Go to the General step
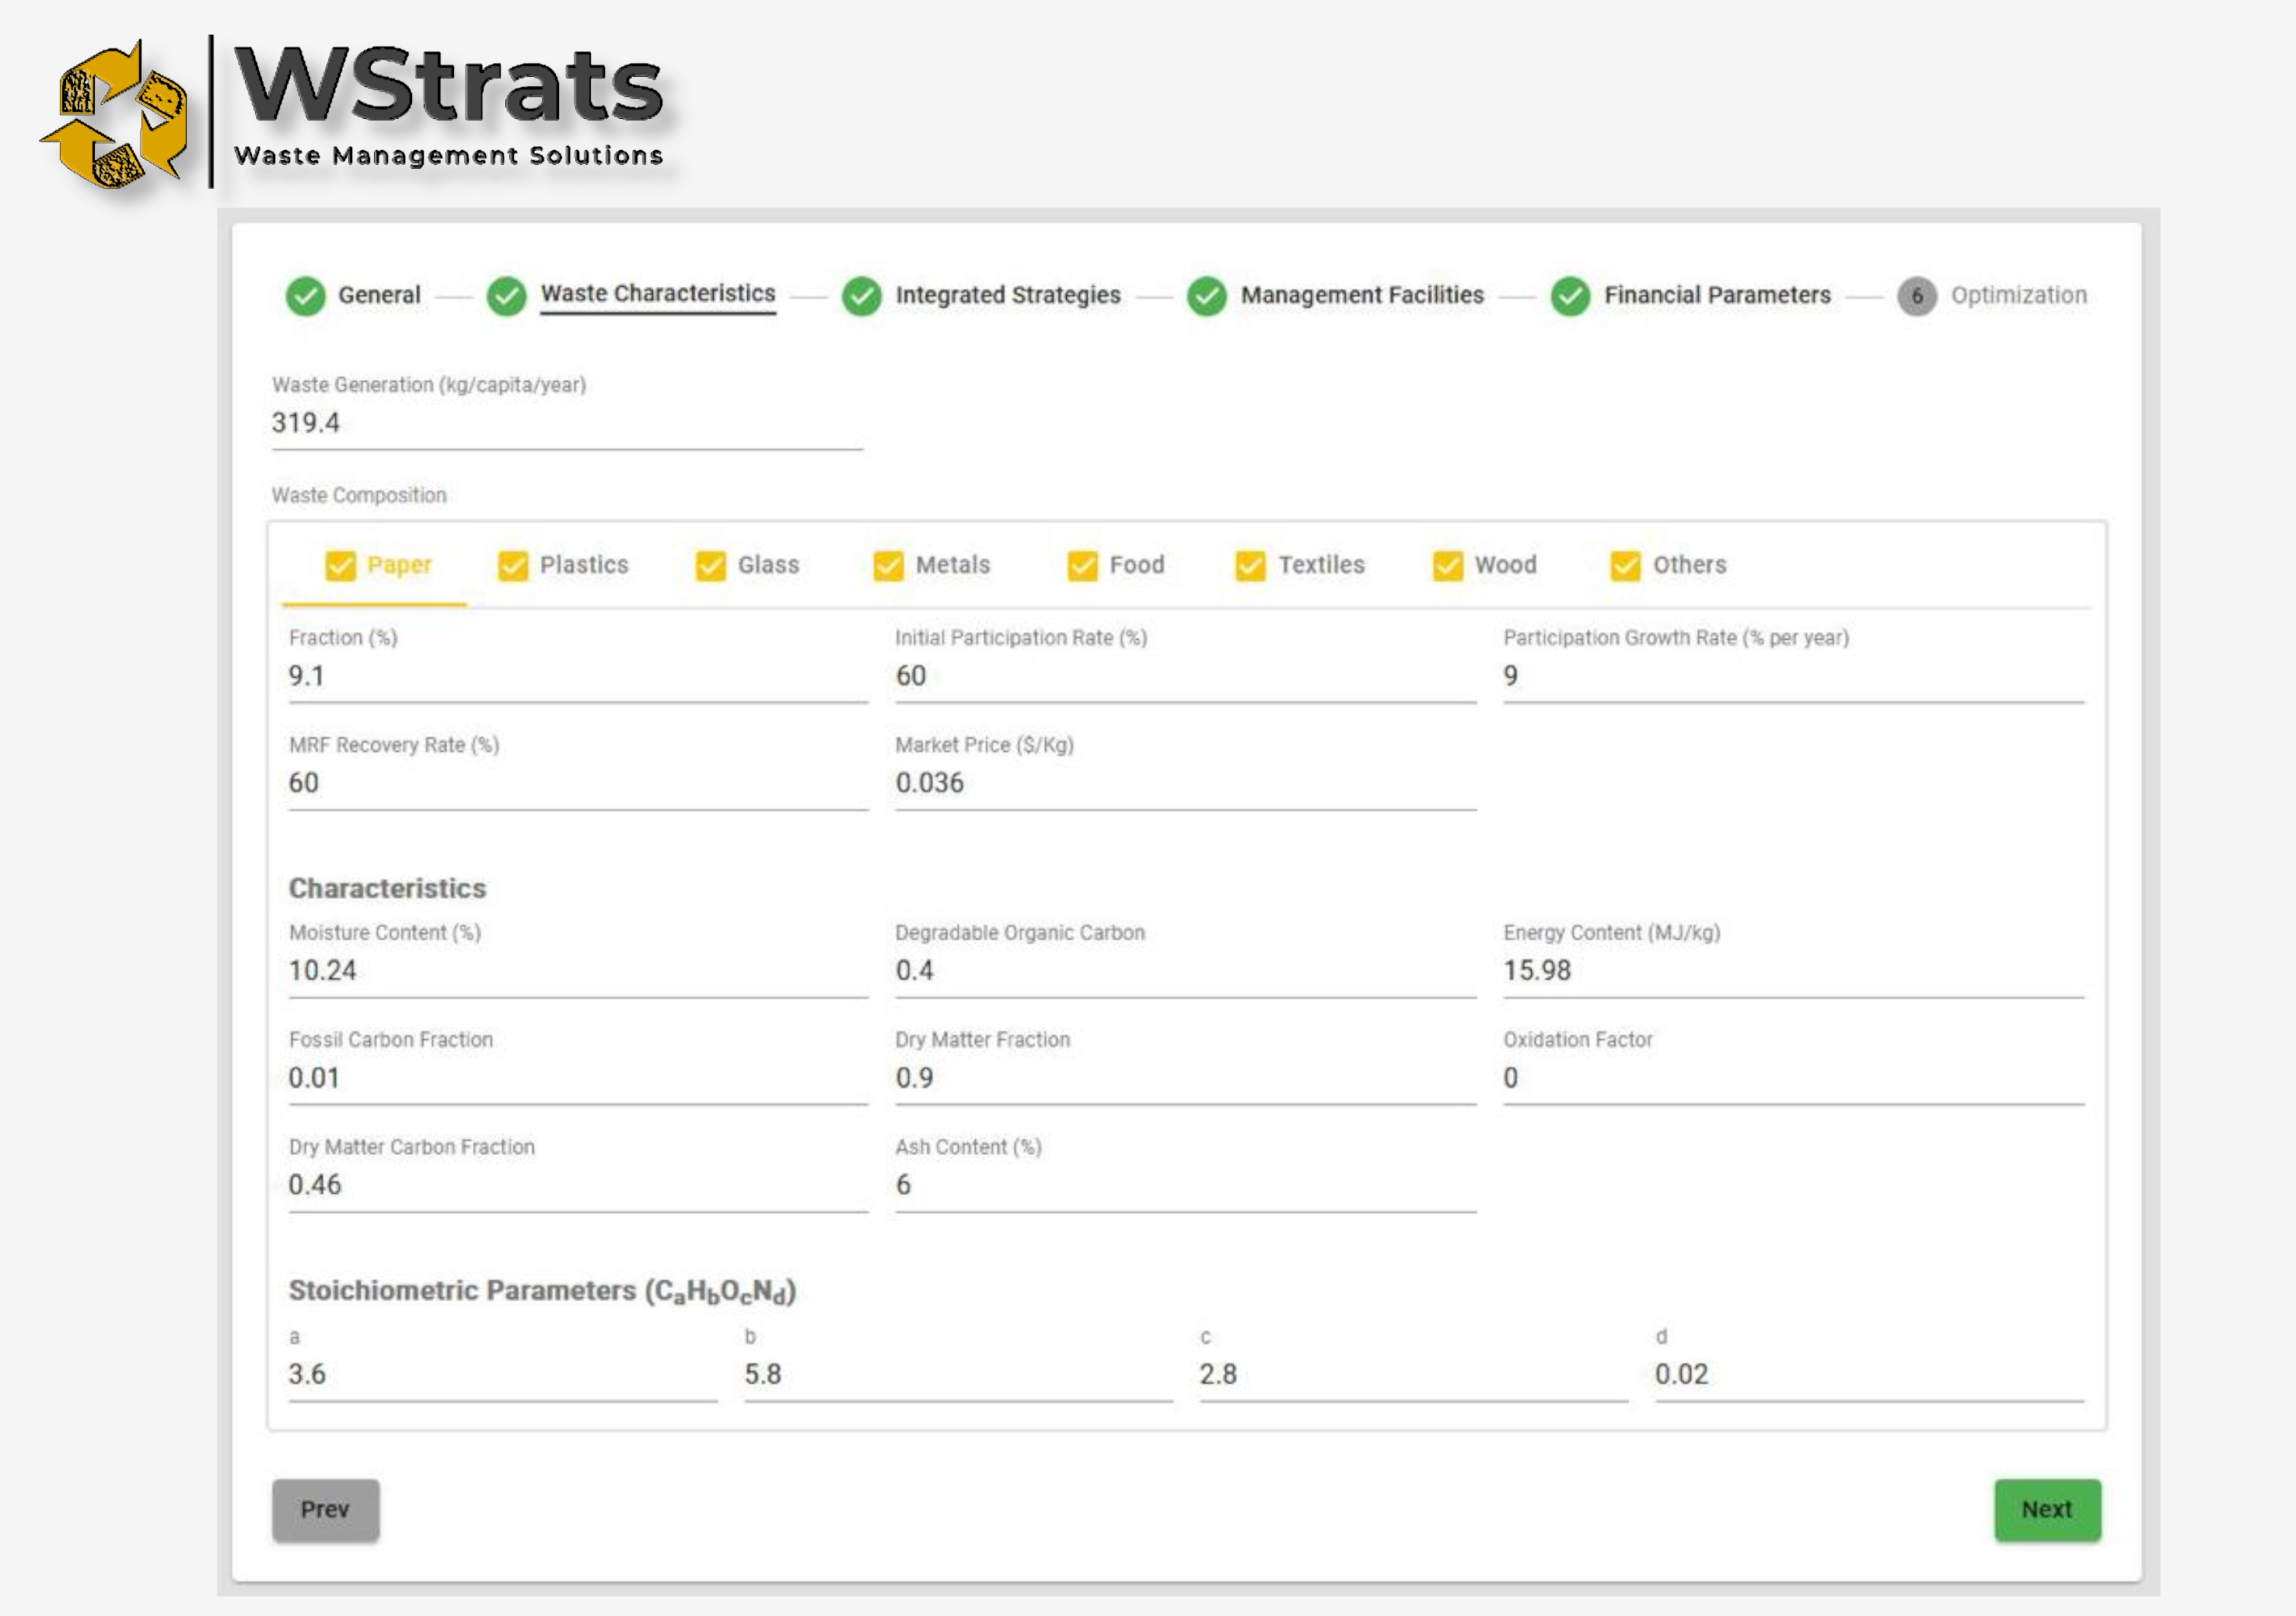Viewport: 2296px width, 1616px height. click(379, 295)
